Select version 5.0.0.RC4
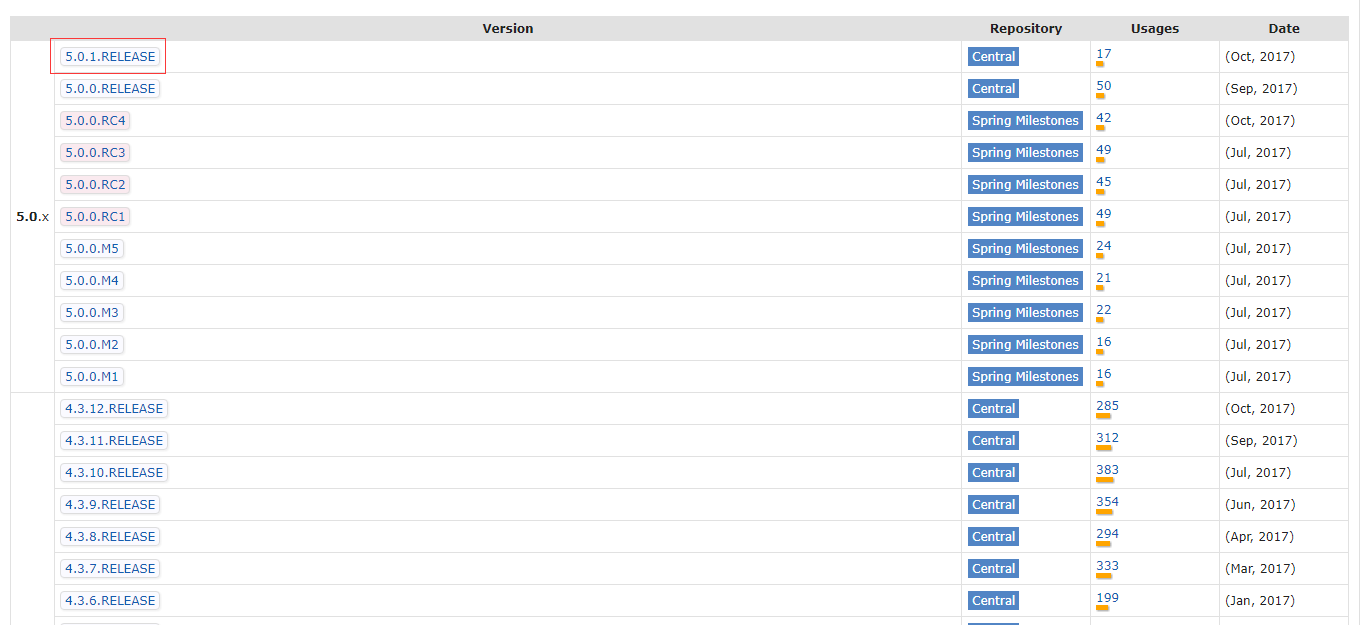The height and width of the screenshot is (625, 1370). pos(95,121)
